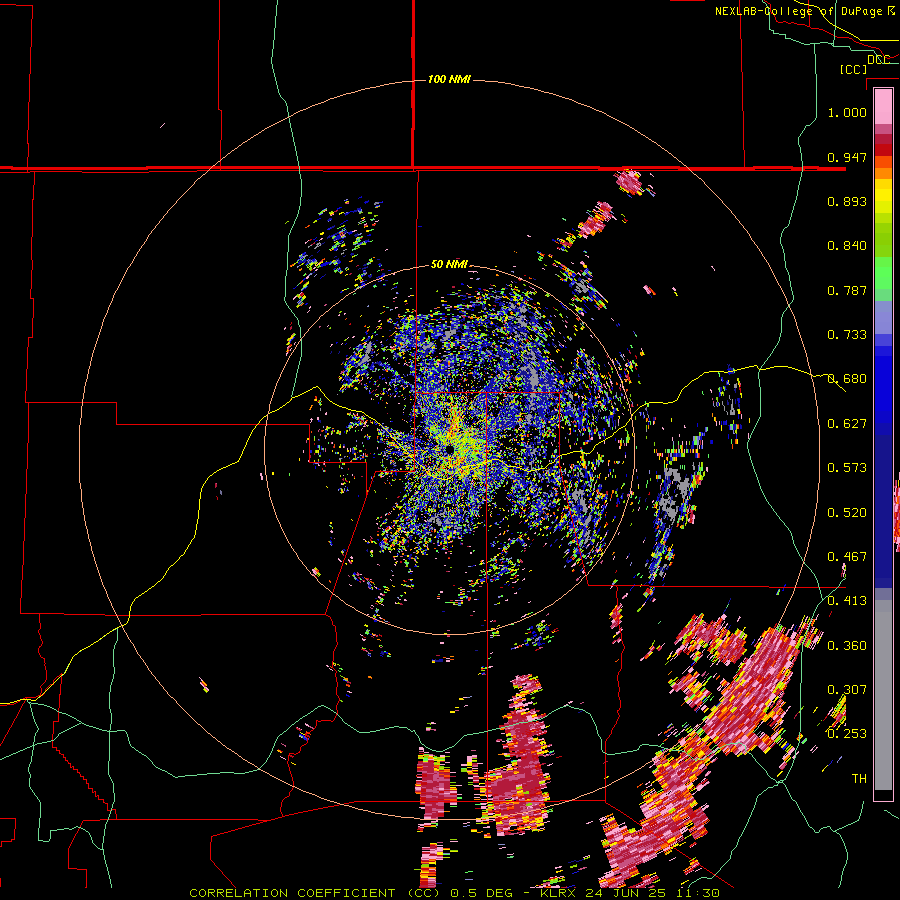Click the 0.840 value on the color scale
This screenshot has height=900, width=900.
pyautogui.click(x=847, y=246)
